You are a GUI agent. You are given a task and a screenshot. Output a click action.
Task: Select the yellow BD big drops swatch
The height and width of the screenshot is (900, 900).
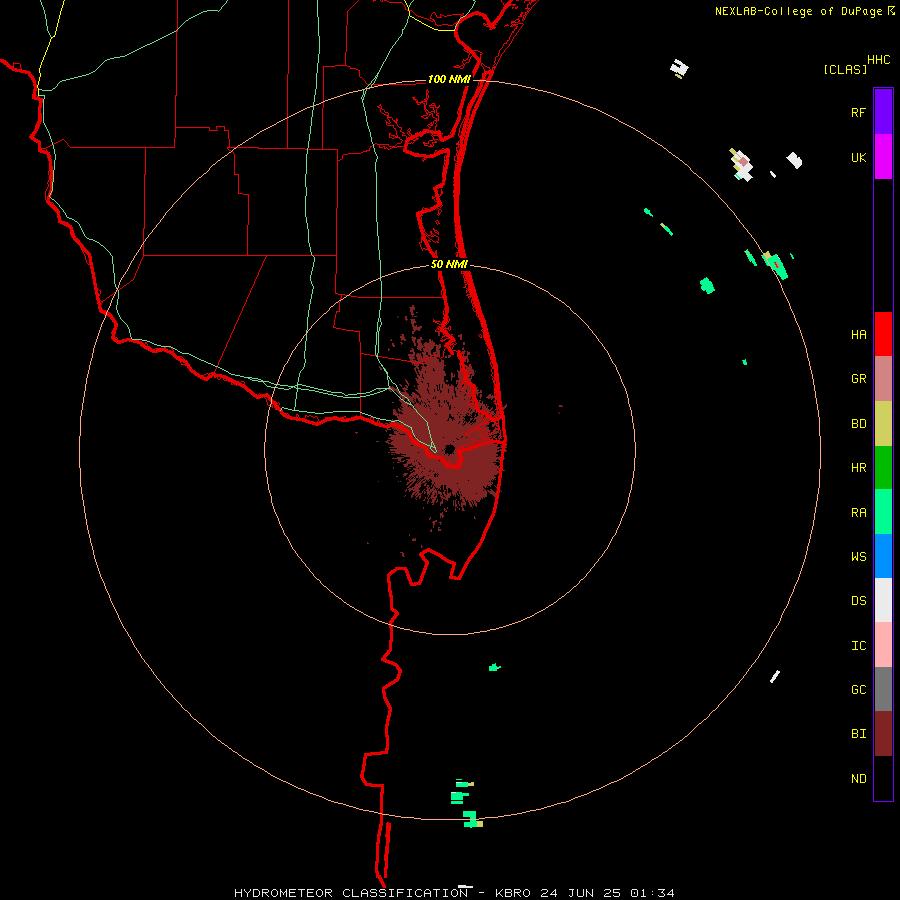coord(883,423)
